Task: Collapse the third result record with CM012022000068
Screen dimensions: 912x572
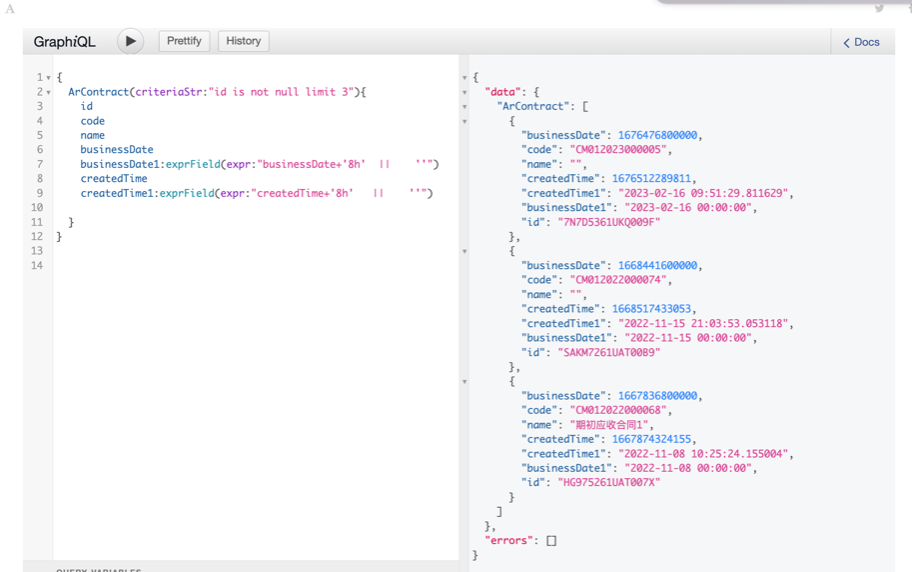Action: coord(464,382)
